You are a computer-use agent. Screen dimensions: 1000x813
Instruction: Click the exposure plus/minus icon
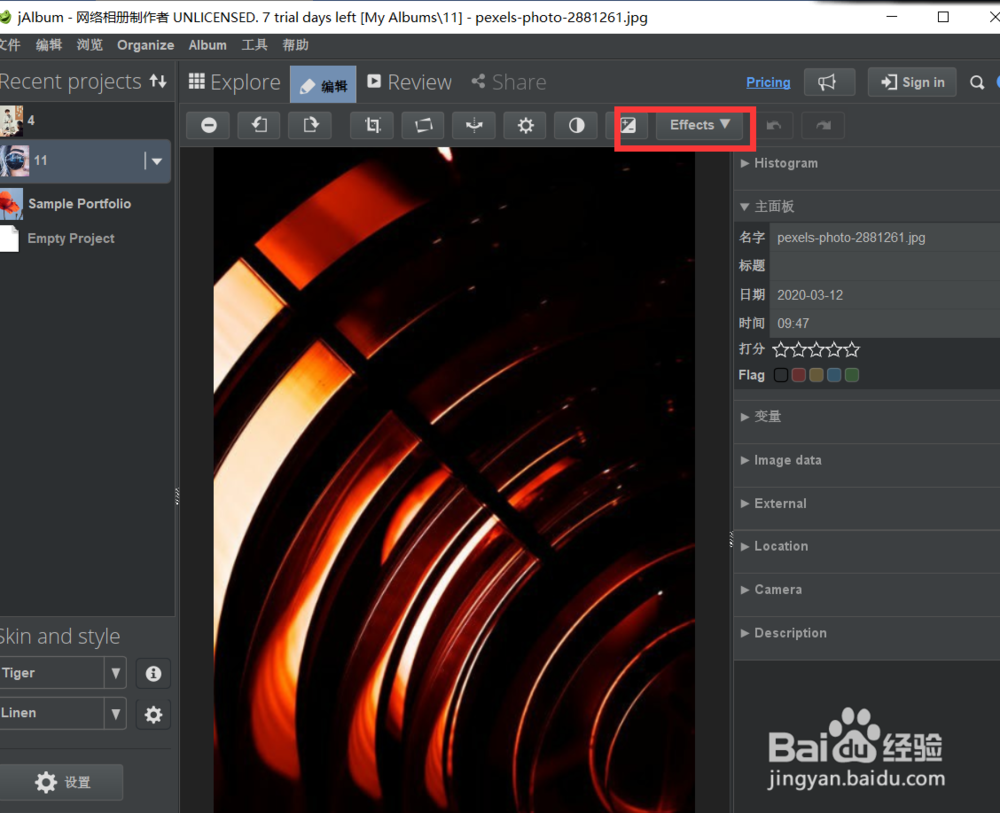[628, 125]
